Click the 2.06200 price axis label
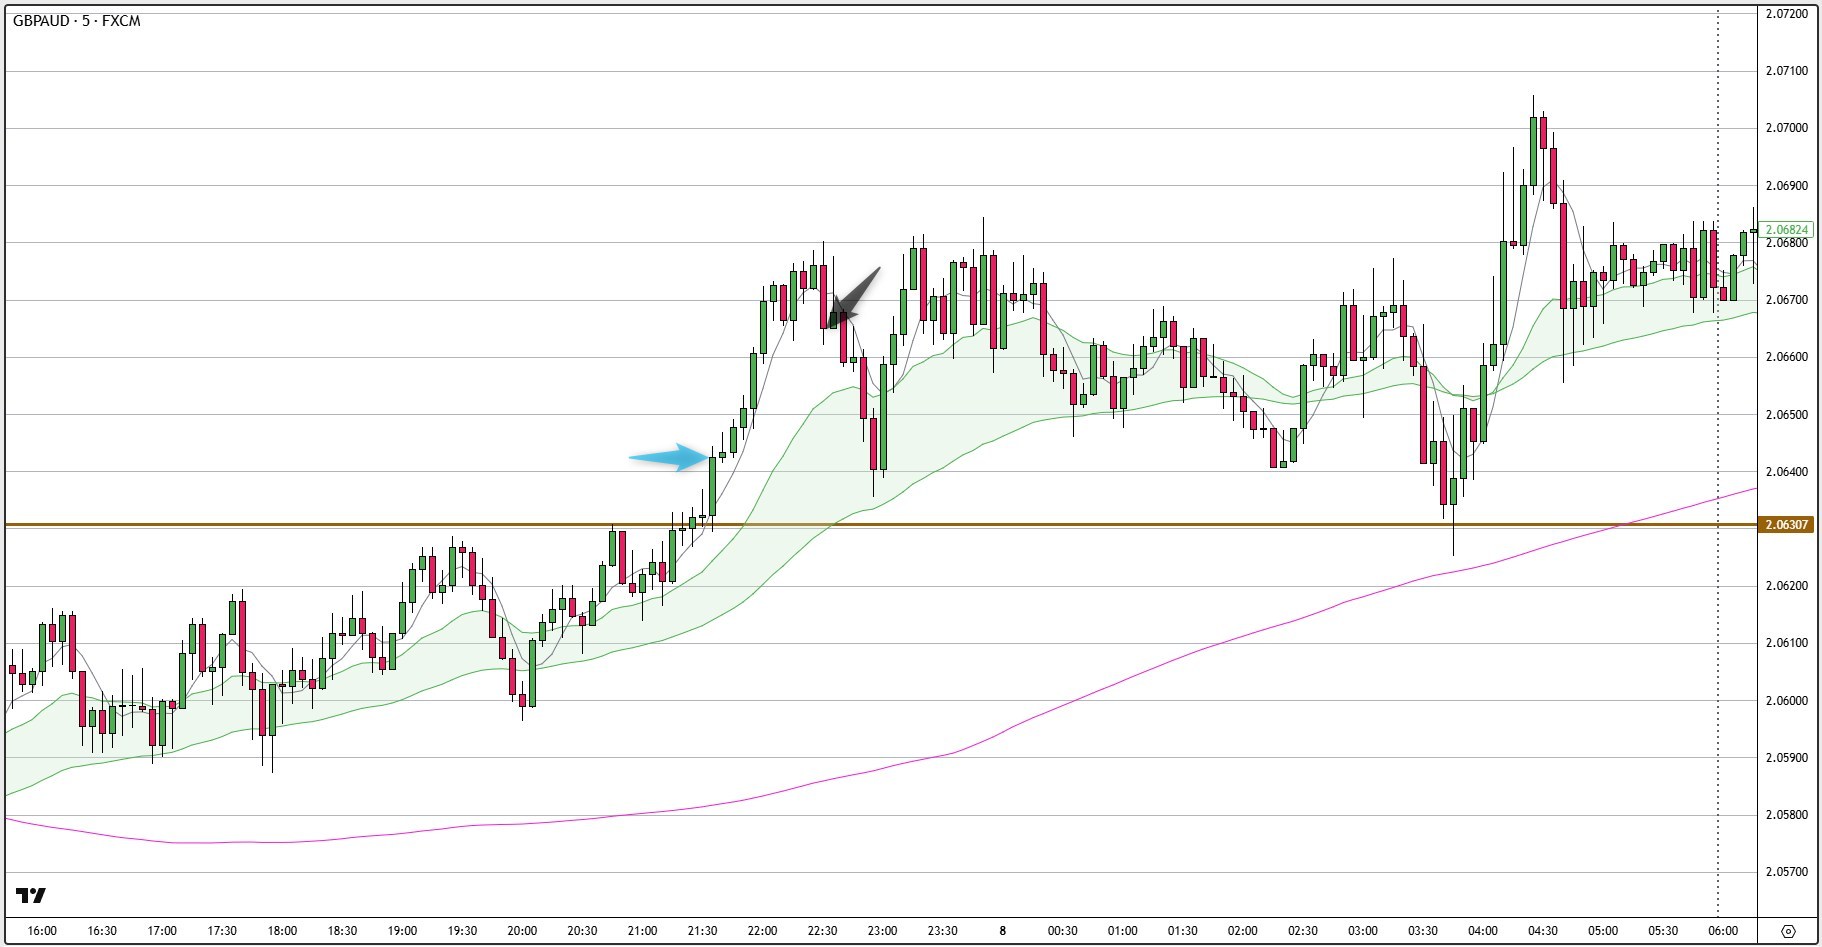Image resolution: width=1822 pixels, height=947 pixels. 1786,586
